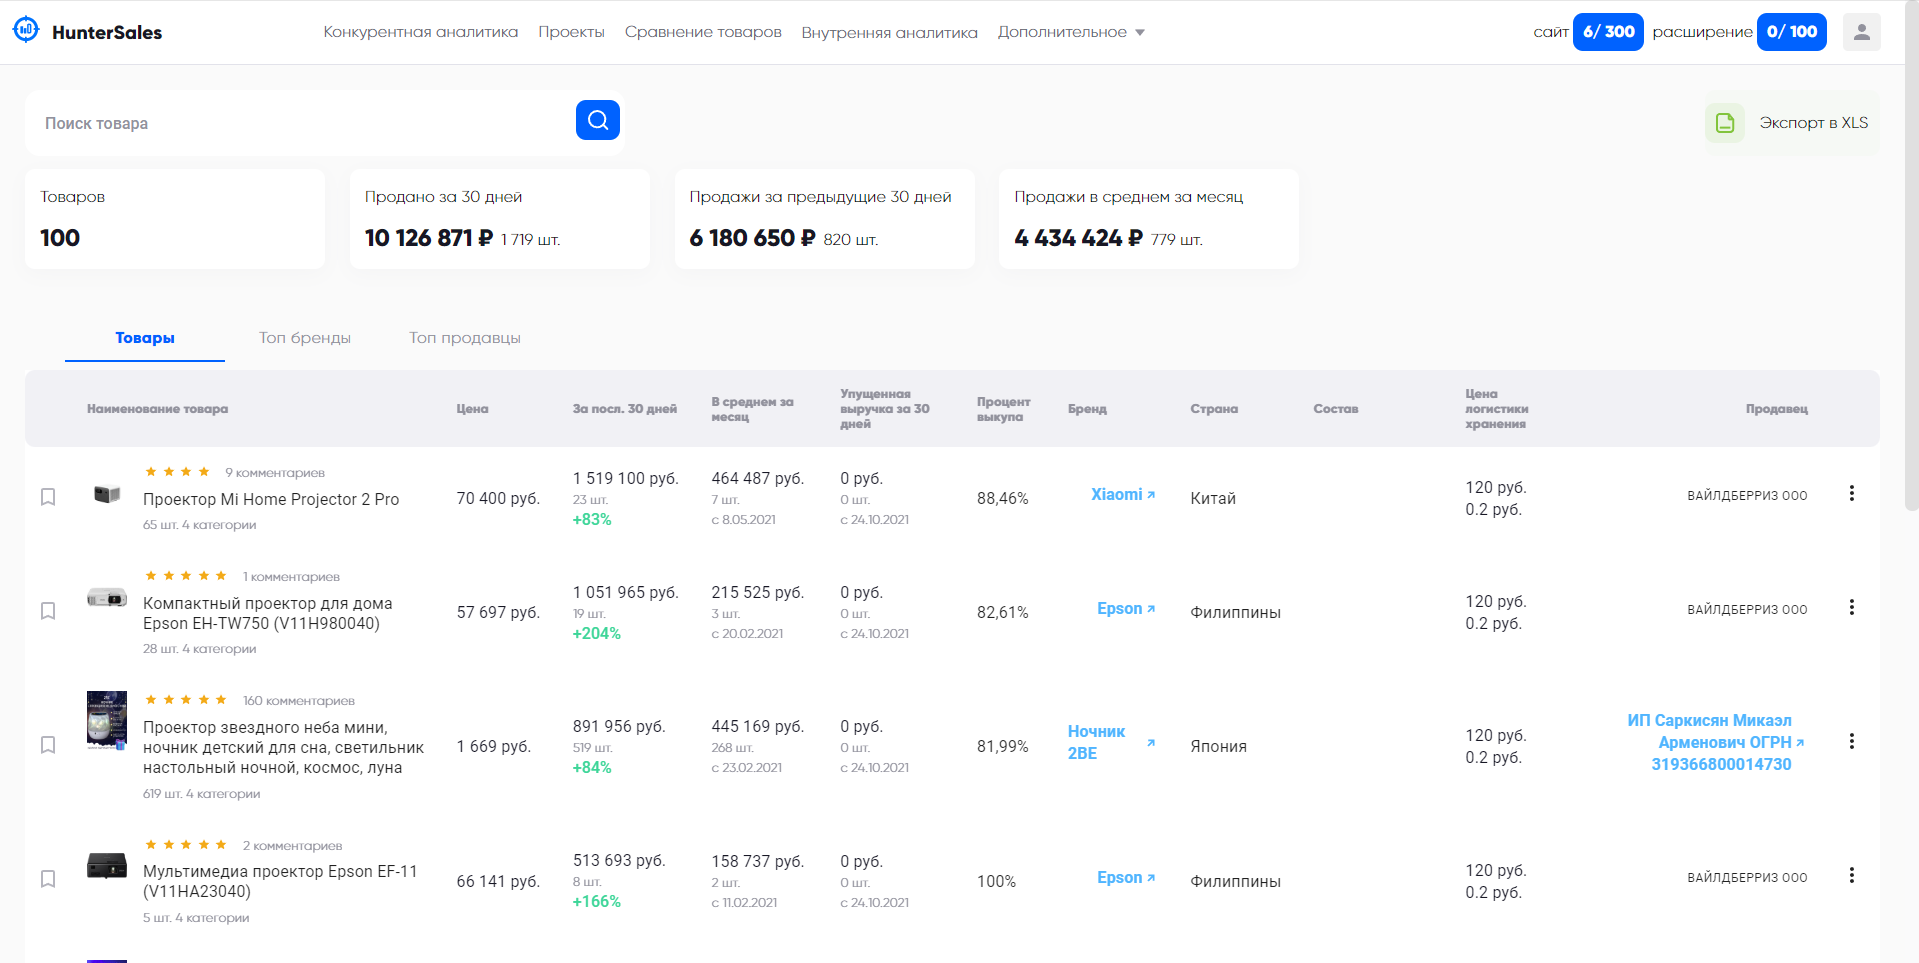This screenshot has width=1919, height=963.
Task: Open the three-dot menu for Epson EH-TW750 row
Action: [x=1851, y=607]
